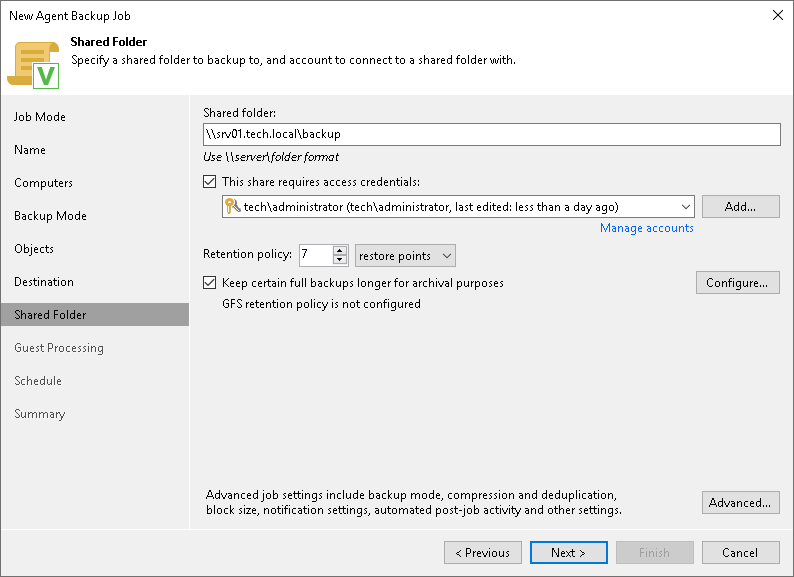Close the New Agent Backup Job dialog
The height and width of the screenshot is (577, 794).
(778, 15)
